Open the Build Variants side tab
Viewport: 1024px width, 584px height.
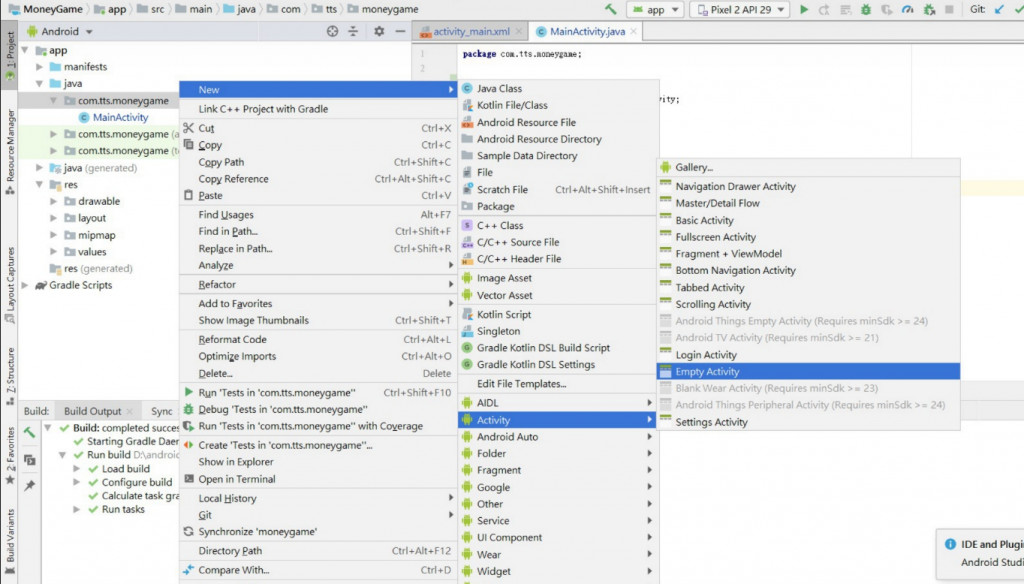(10, 542)
